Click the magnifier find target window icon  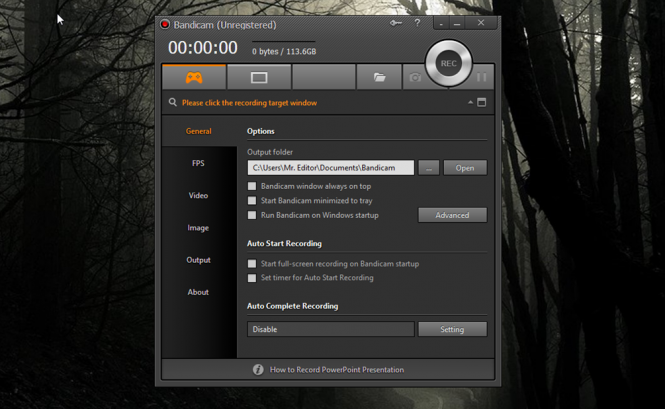point(173,102)
